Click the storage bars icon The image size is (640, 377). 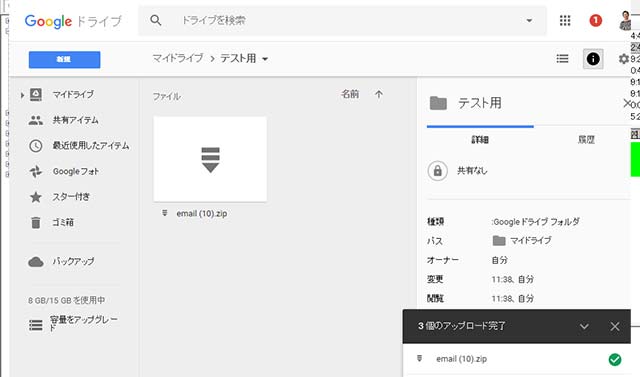coord(36,325)
